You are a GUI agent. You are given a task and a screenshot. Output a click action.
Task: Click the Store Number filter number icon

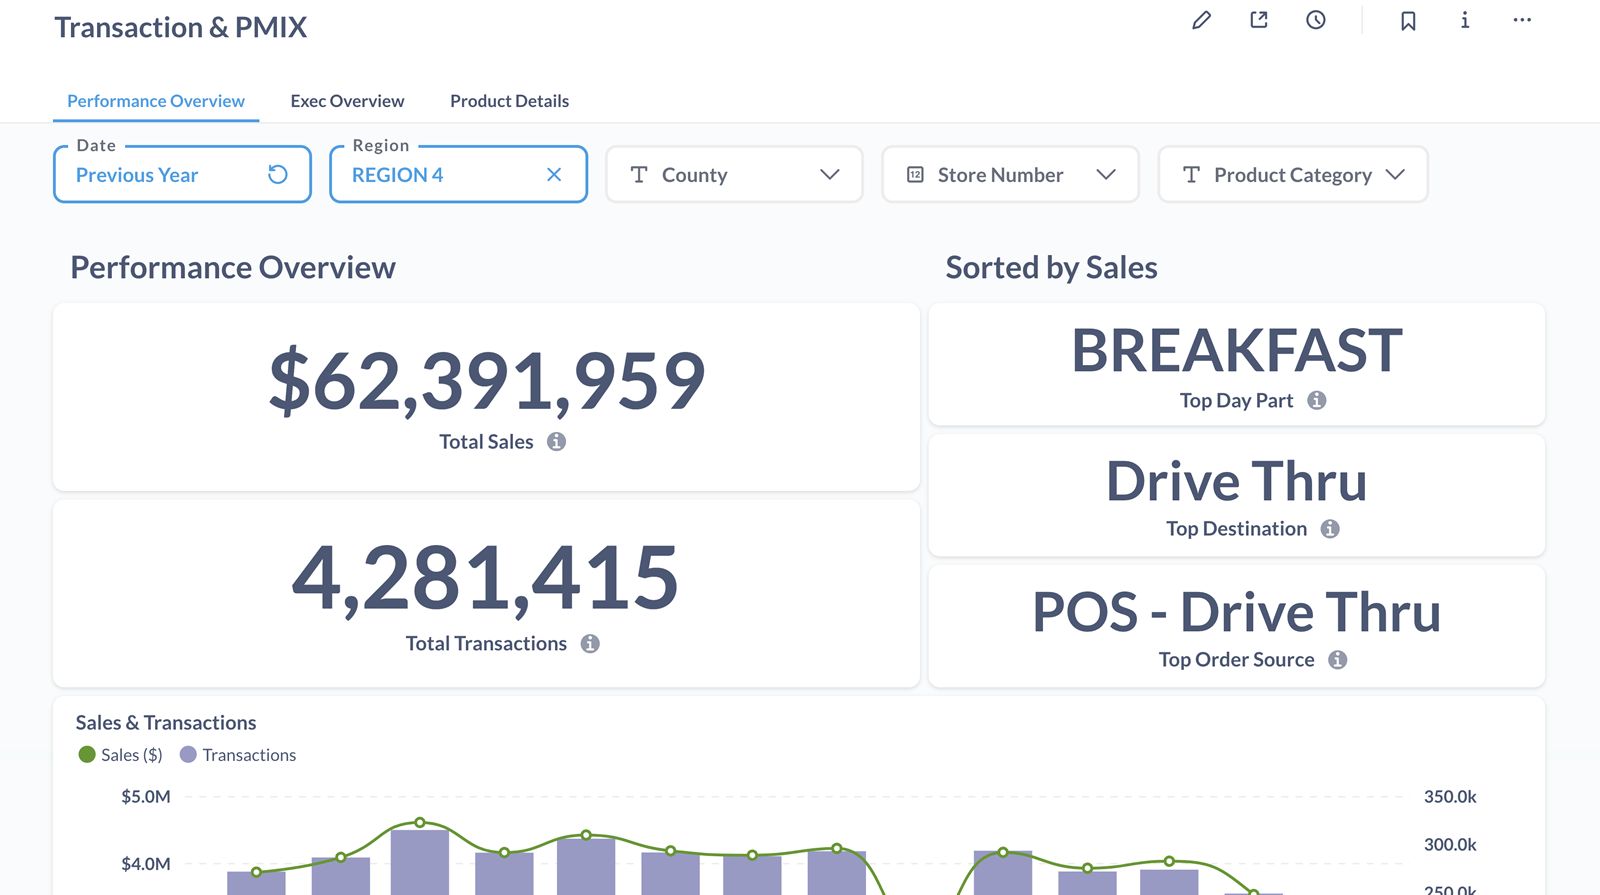[x=915, y=175]
